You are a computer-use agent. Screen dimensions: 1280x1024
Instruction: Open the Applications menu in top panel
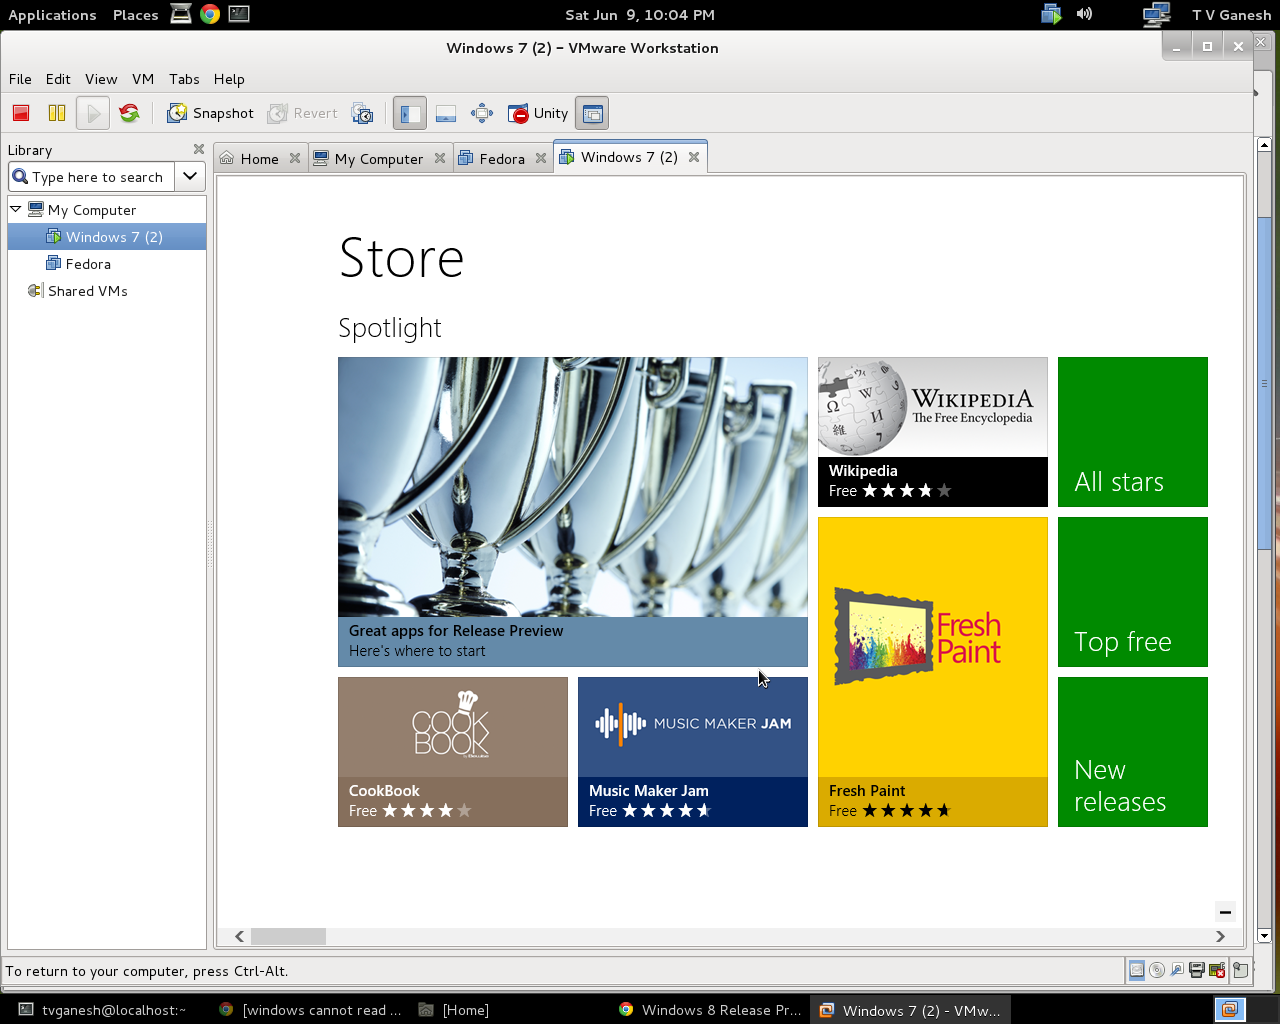pos(52,15)
